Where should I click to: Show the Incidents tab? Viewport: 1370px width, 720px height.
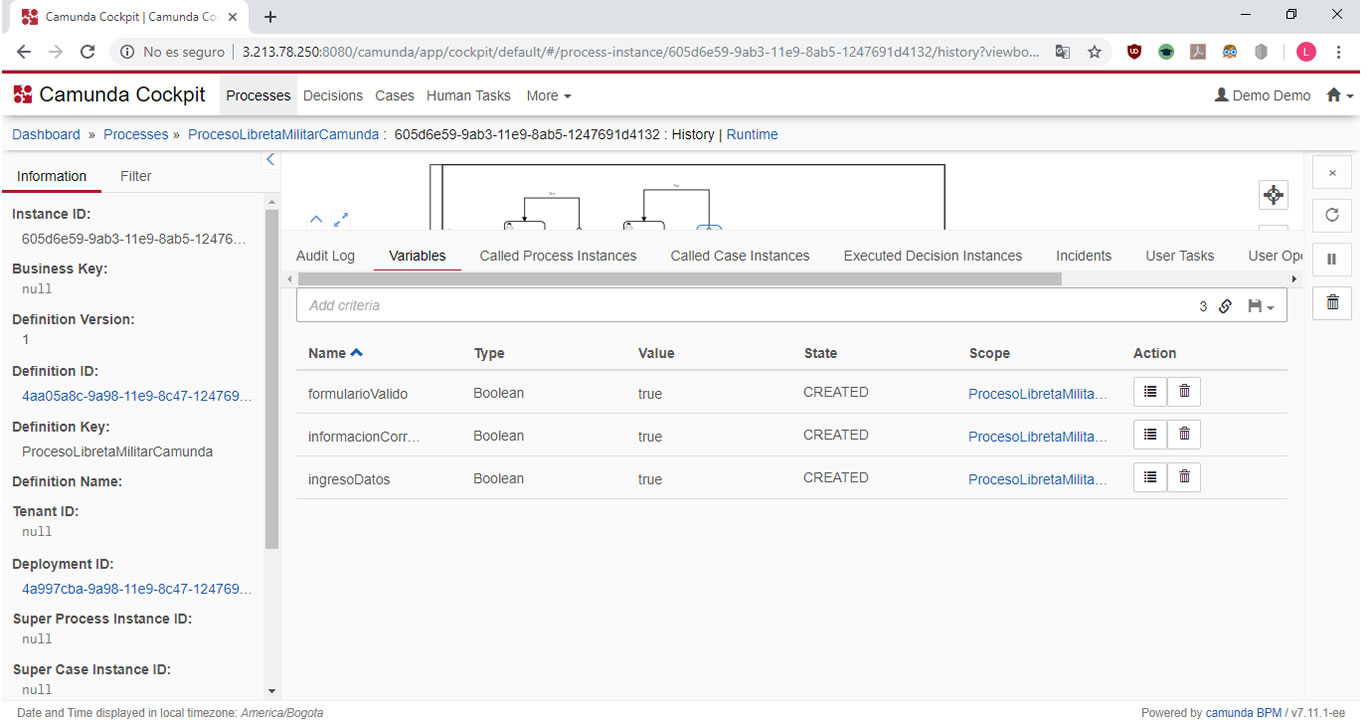click(1084, 256)
